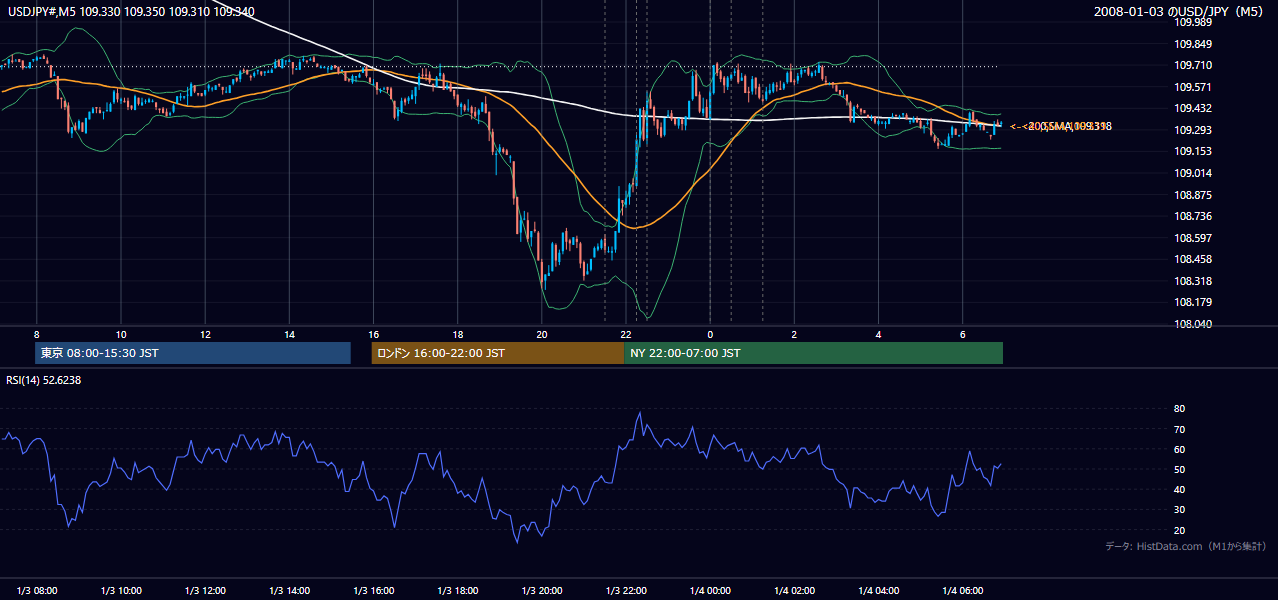Image resolution: width=1278 pixels, height=600 pixels.
Task: Click the 1/3 18:00 bottom time label
Action: pos(457,590)
